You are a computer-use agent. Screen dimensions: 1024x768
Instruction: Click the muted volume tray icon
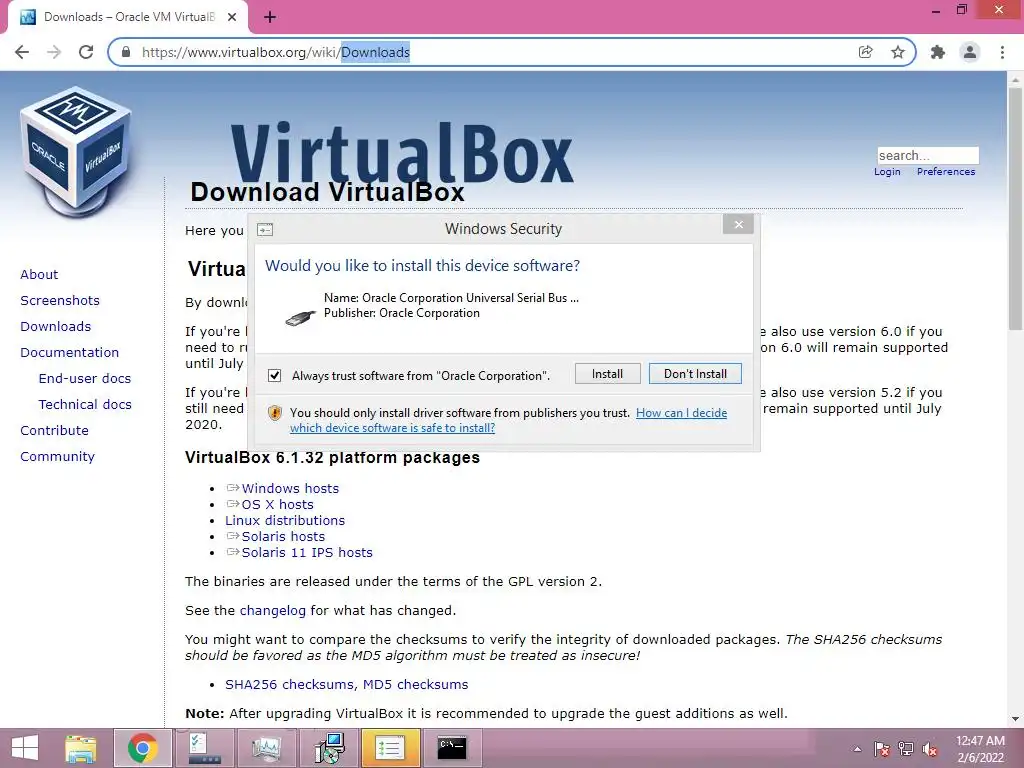coord(930,749)
